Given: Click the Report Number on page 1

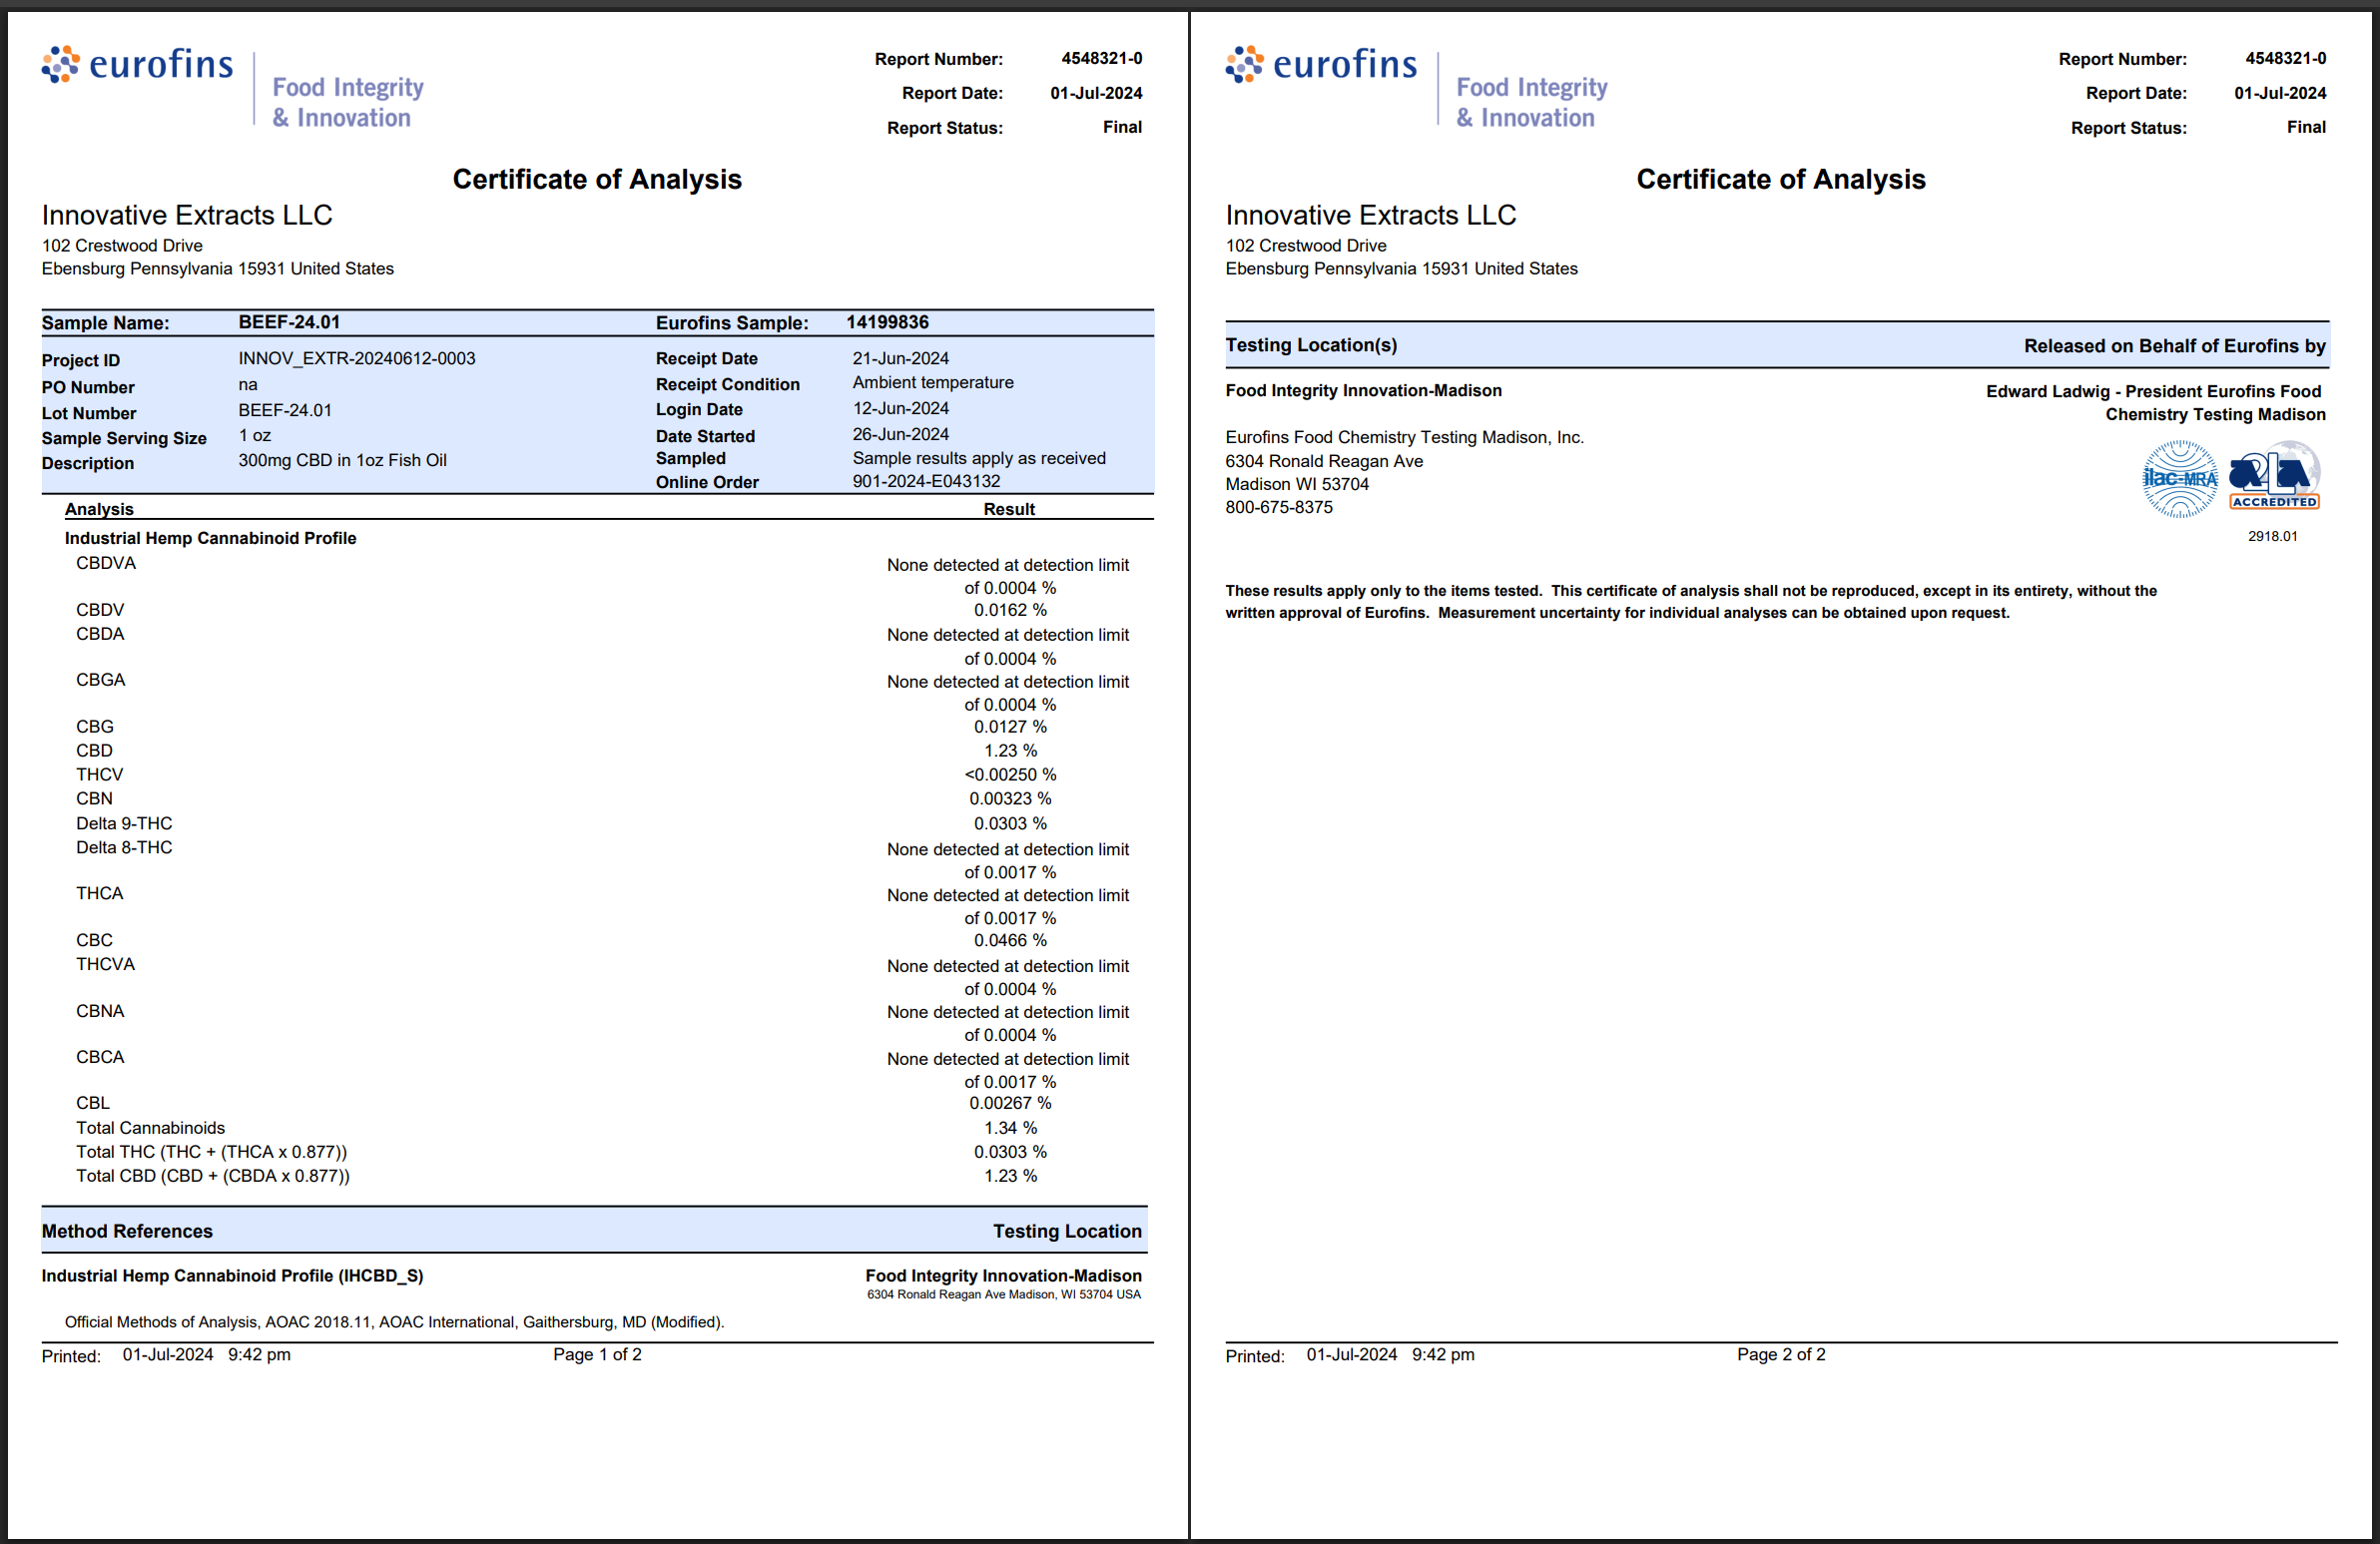Looking at the screenshot, I should 1101,58.
